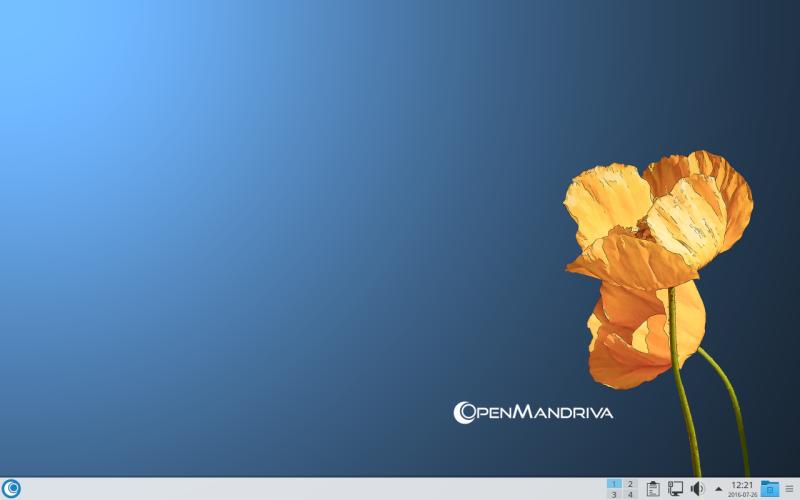800x500 pixels.
Task: Switch to virtual desktop 2
Action: pos(630,483)
